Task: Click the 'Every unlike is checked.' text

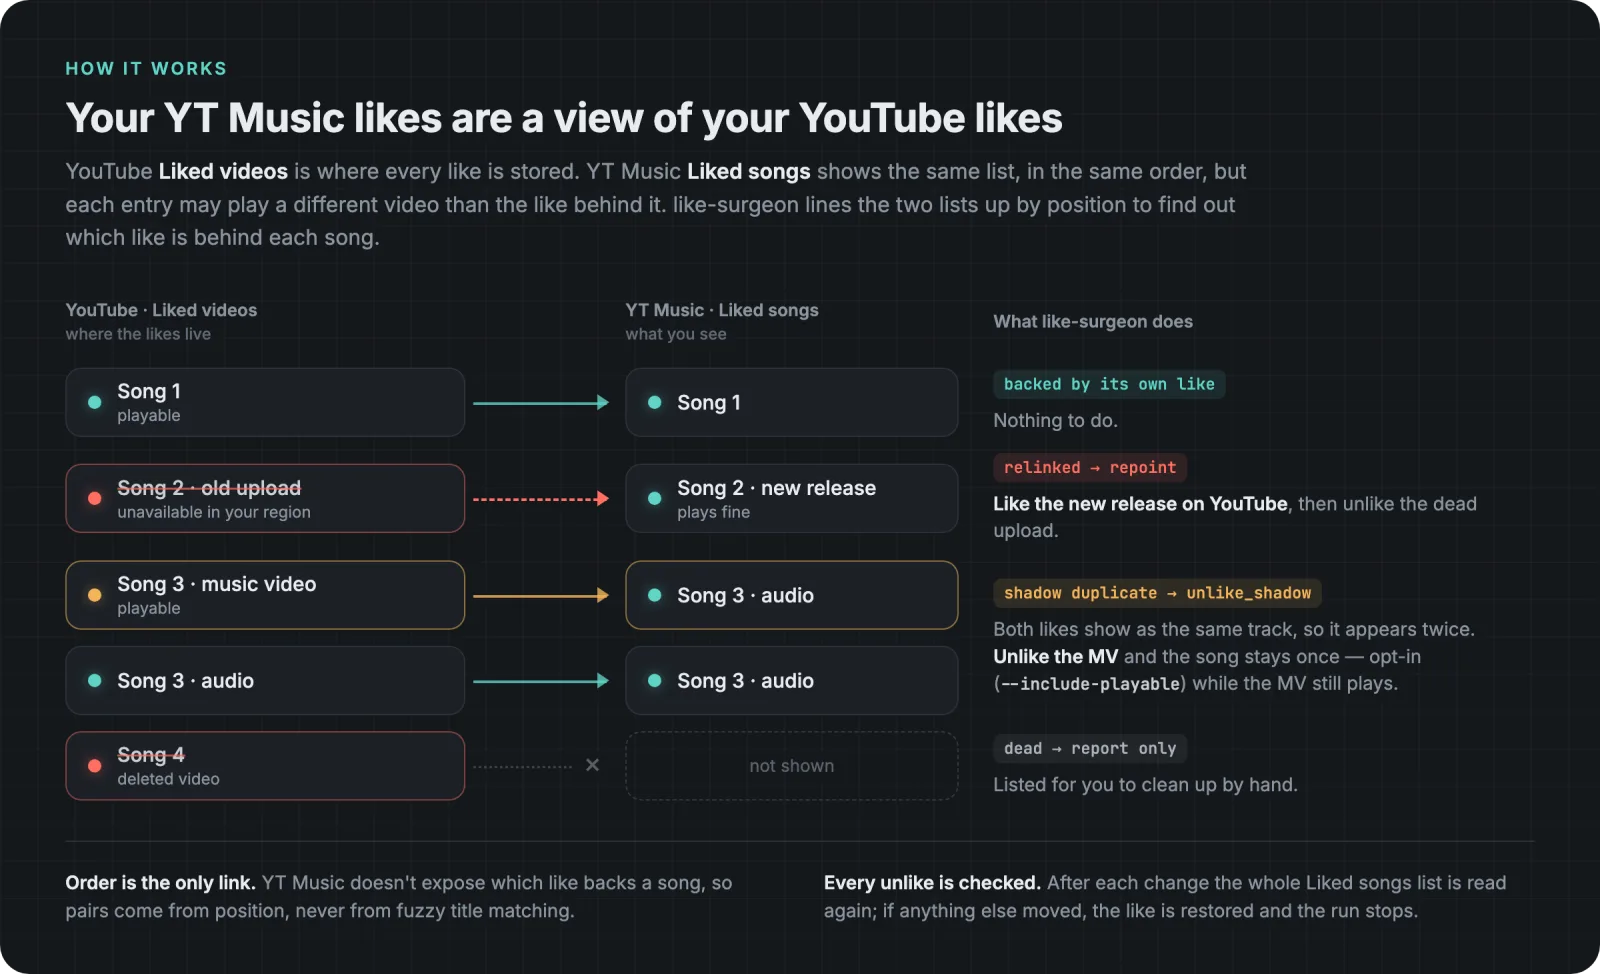Action: point(932,883)
